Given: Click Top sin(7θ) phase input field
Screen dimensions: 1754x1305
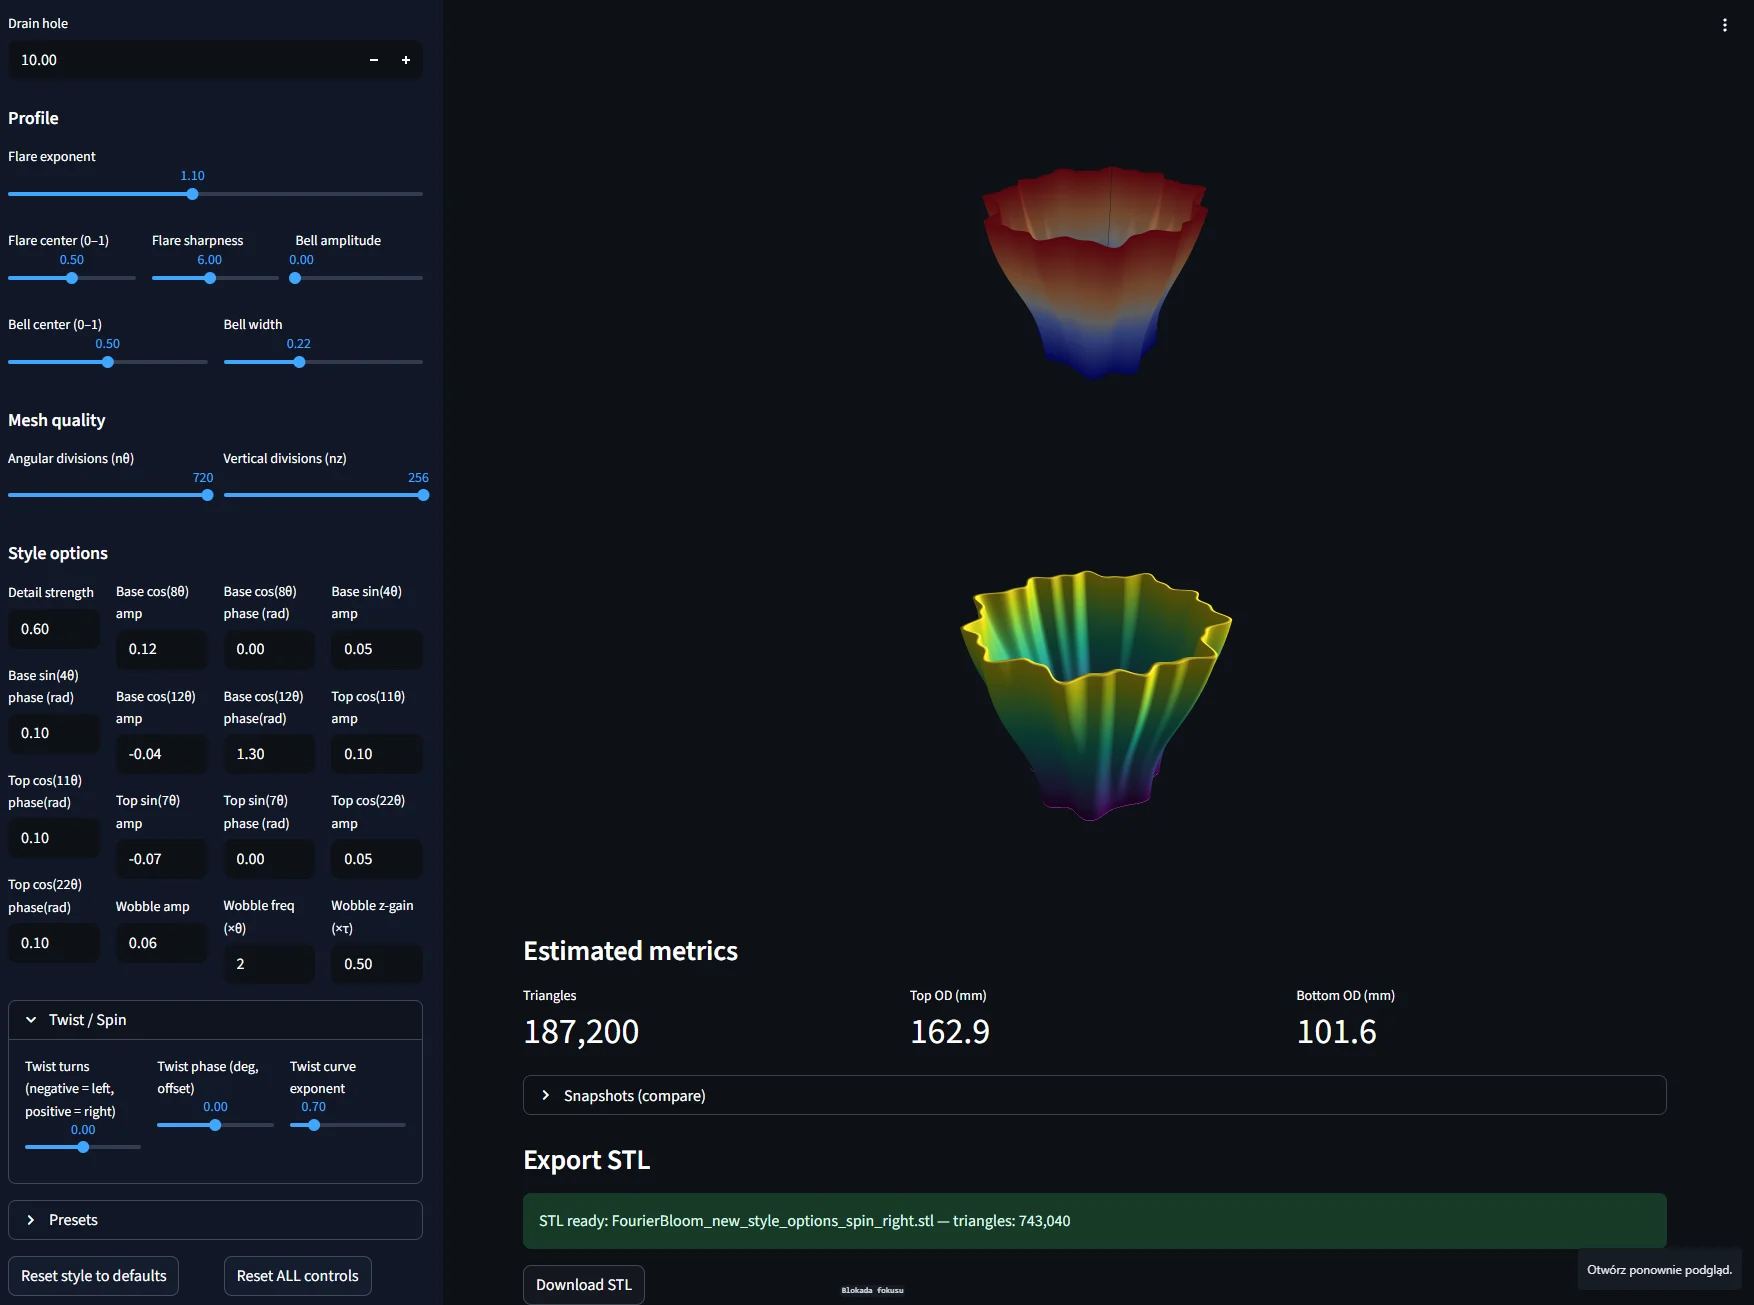Looking at the screenshot, I should pos(269,859).
